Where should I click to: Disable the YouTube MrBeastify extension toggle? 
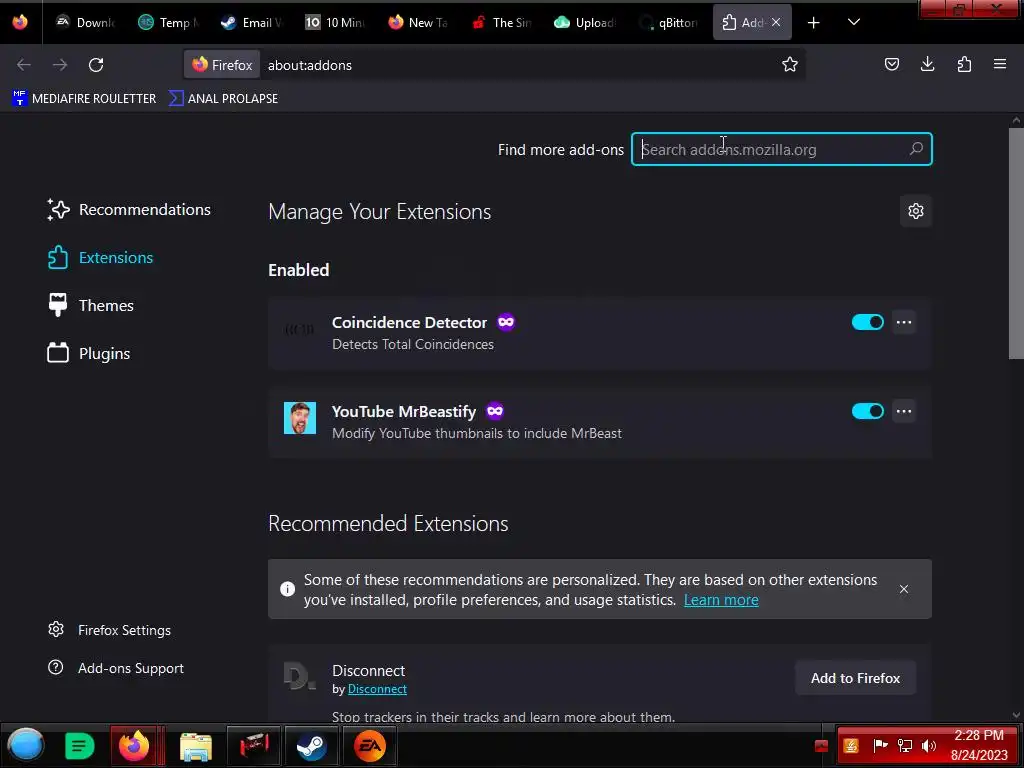[x=867, y=411]
